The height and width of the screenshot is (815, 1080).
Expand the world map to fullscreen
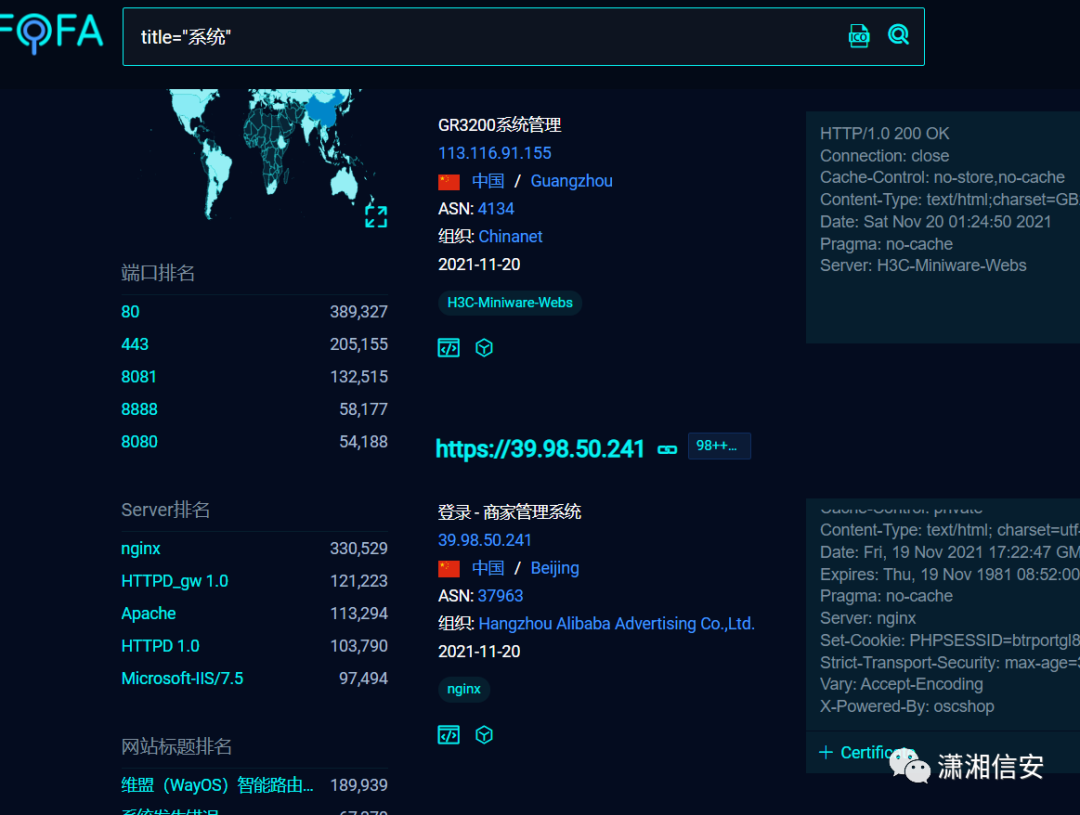tap(376, 216)
